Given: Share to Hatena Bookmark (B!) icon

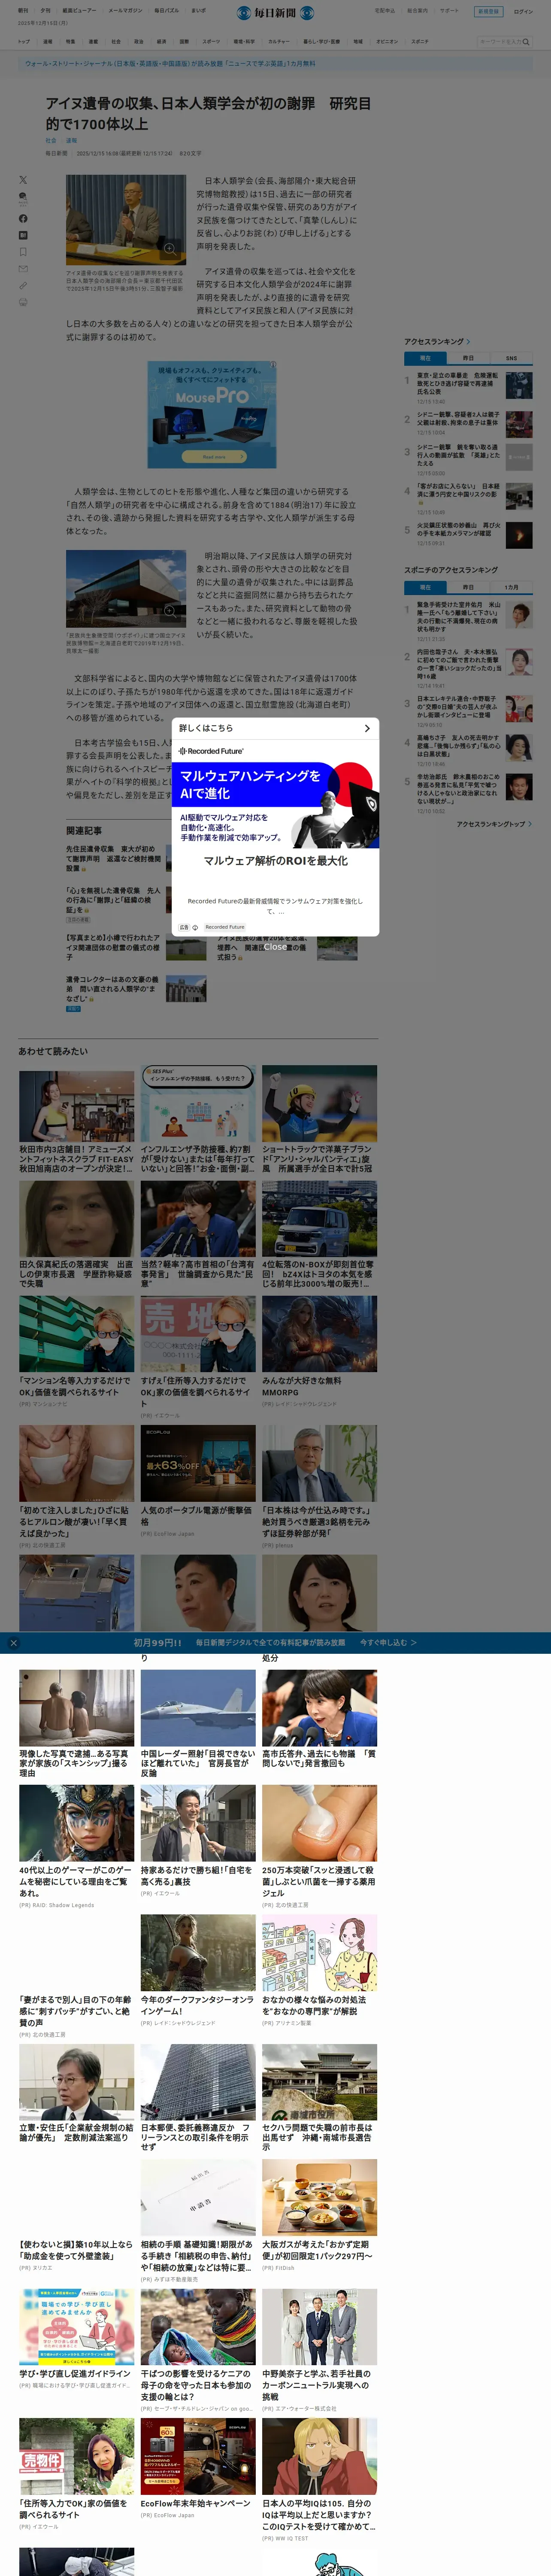Looking at the screenshot, I should tap(23, 235).
